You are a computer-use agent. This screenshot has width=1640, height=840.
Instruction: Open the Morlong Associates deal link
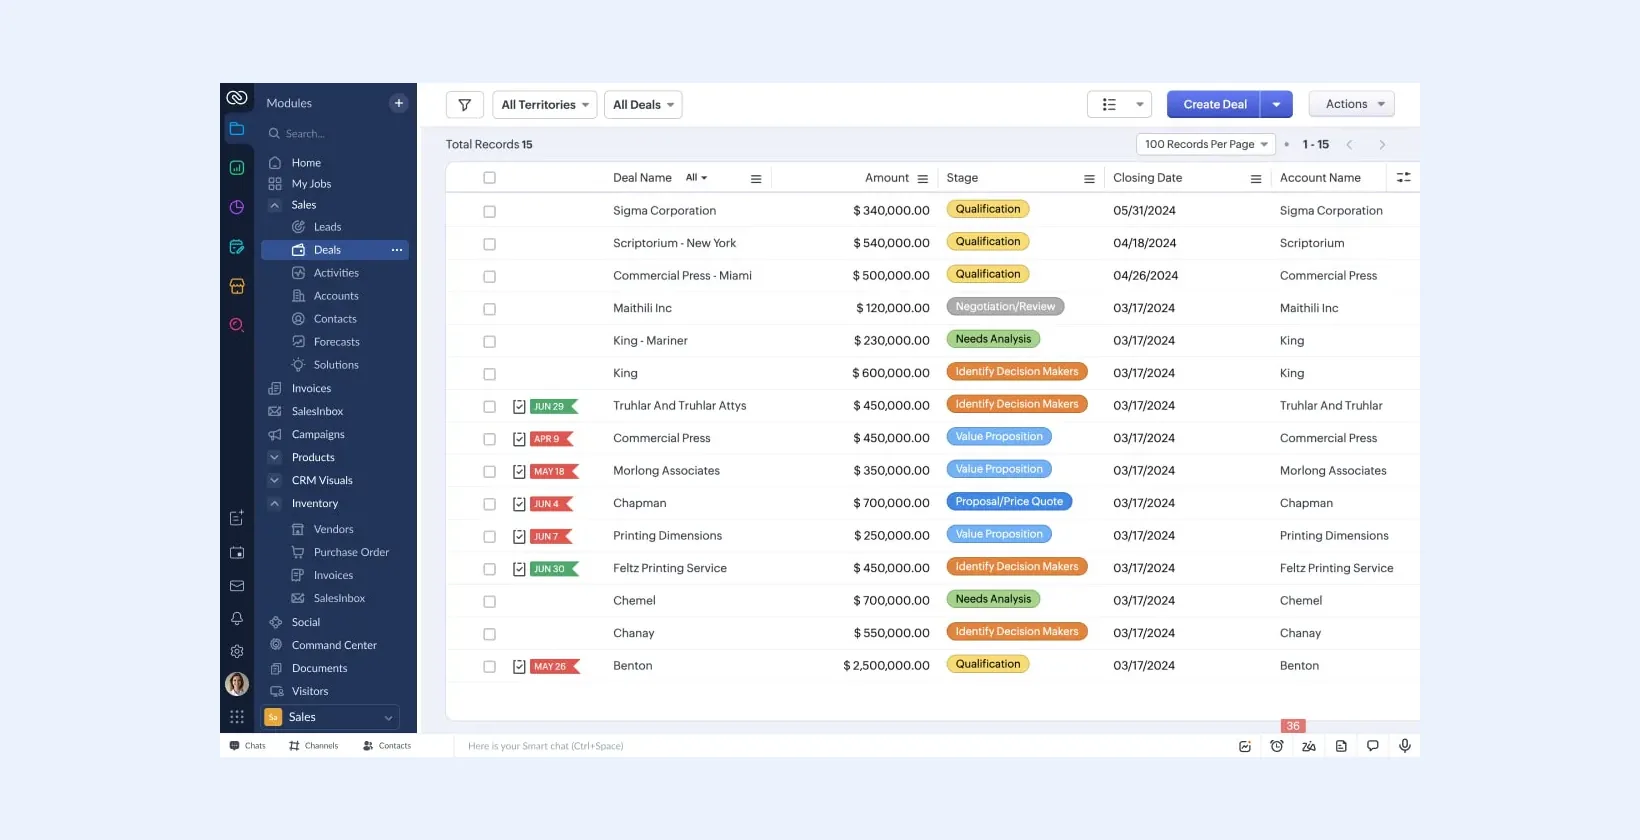[x=666, y=471]
